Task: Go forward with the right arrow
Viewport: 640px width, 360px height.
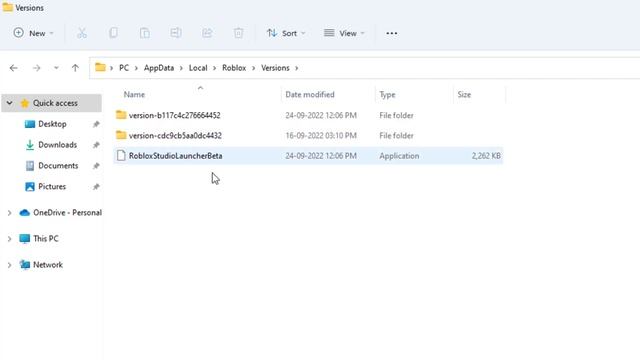Action: tap(36, 68)
